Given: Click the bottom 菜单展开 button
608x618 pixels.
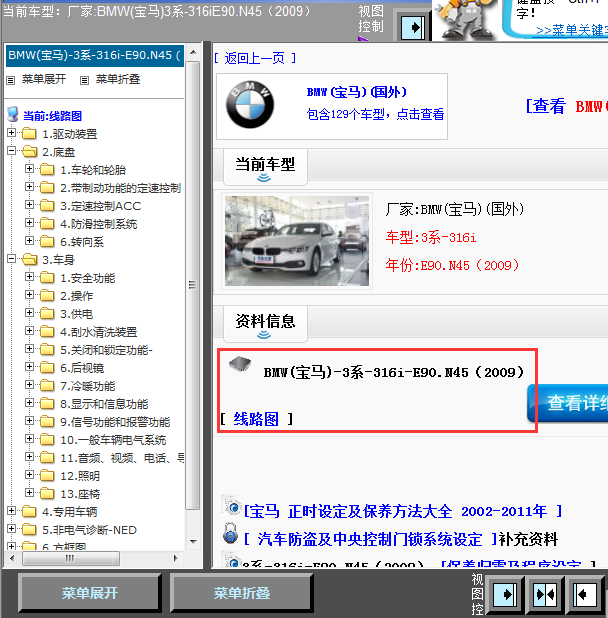Looking at the screenshot, I should click(x=89, y=593).
